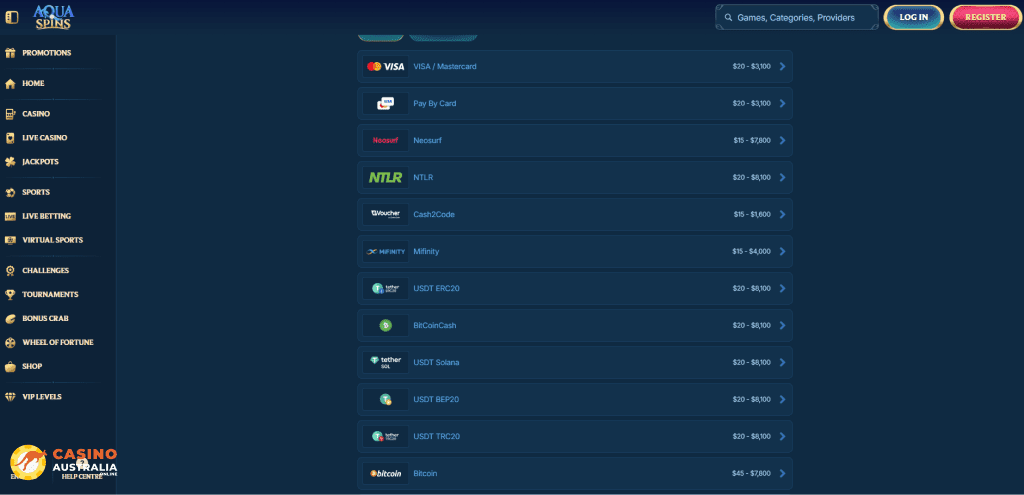The height and width of the screenshot is (495, 1024).
Task: Click the $15 - $7,800 Neosurf limit
Action: (x=752, y=140)
